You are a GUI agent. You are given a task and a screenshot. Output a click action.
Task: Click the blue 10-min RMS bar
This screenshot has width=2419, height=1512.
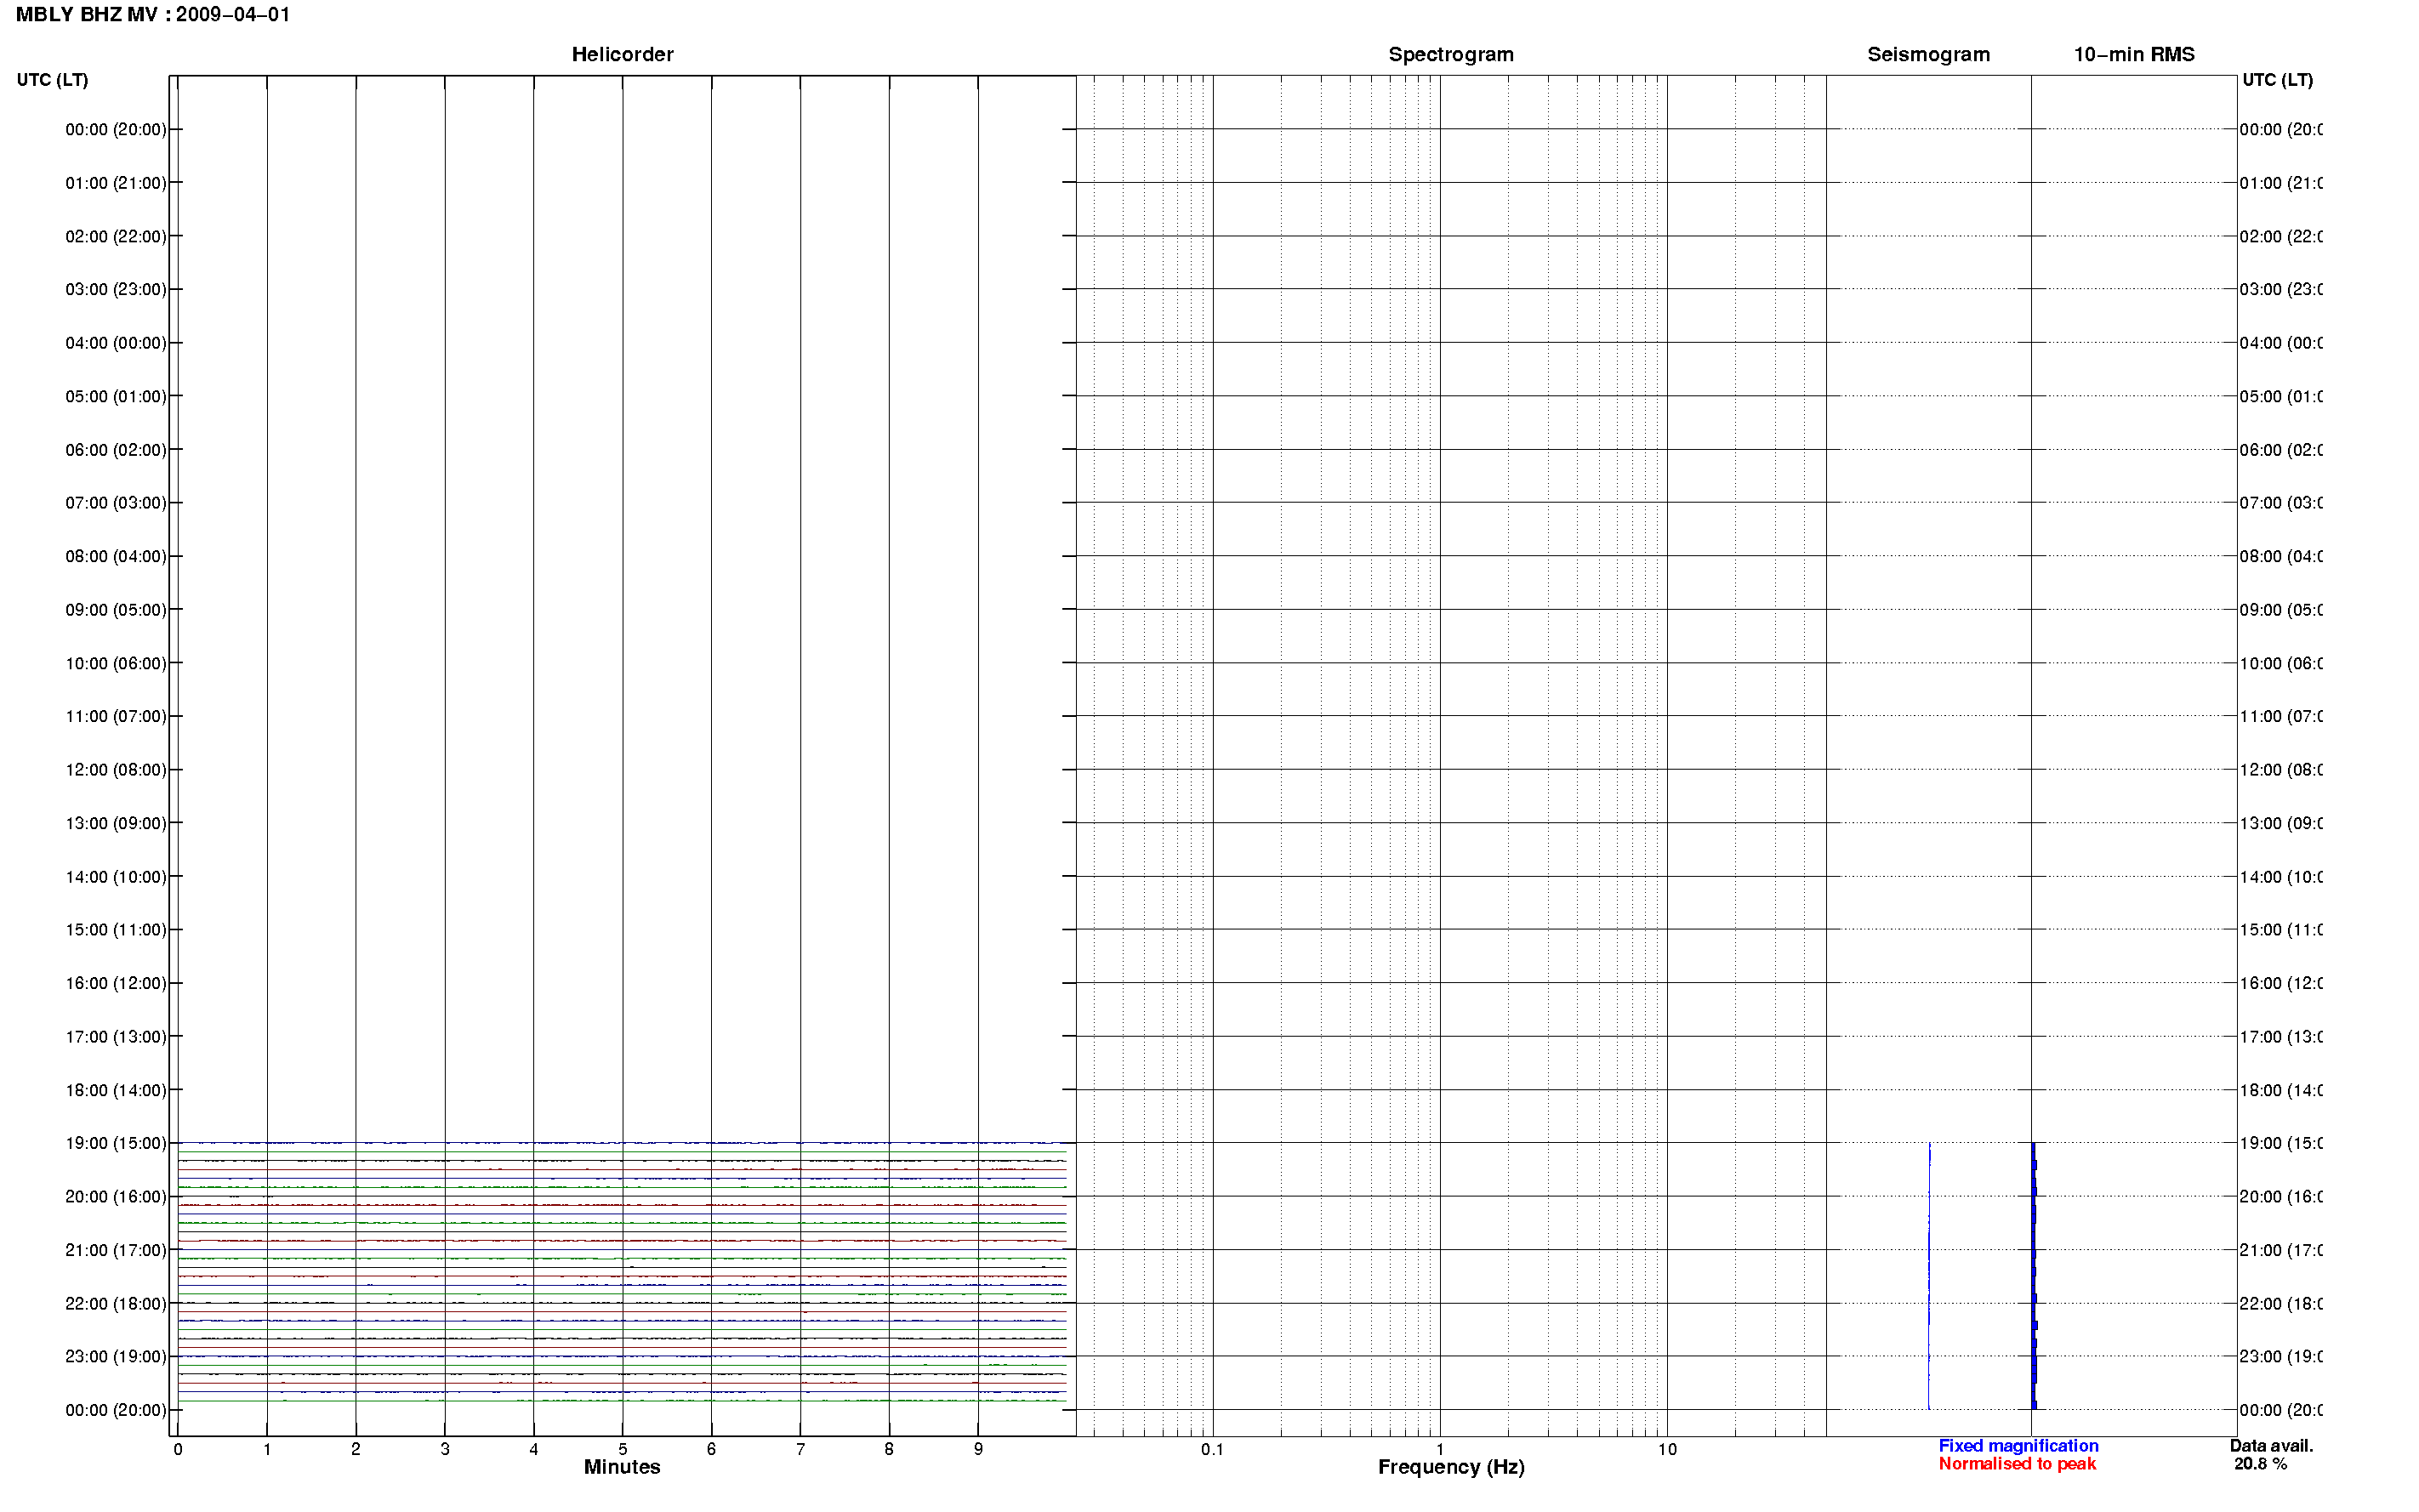2034,1276
